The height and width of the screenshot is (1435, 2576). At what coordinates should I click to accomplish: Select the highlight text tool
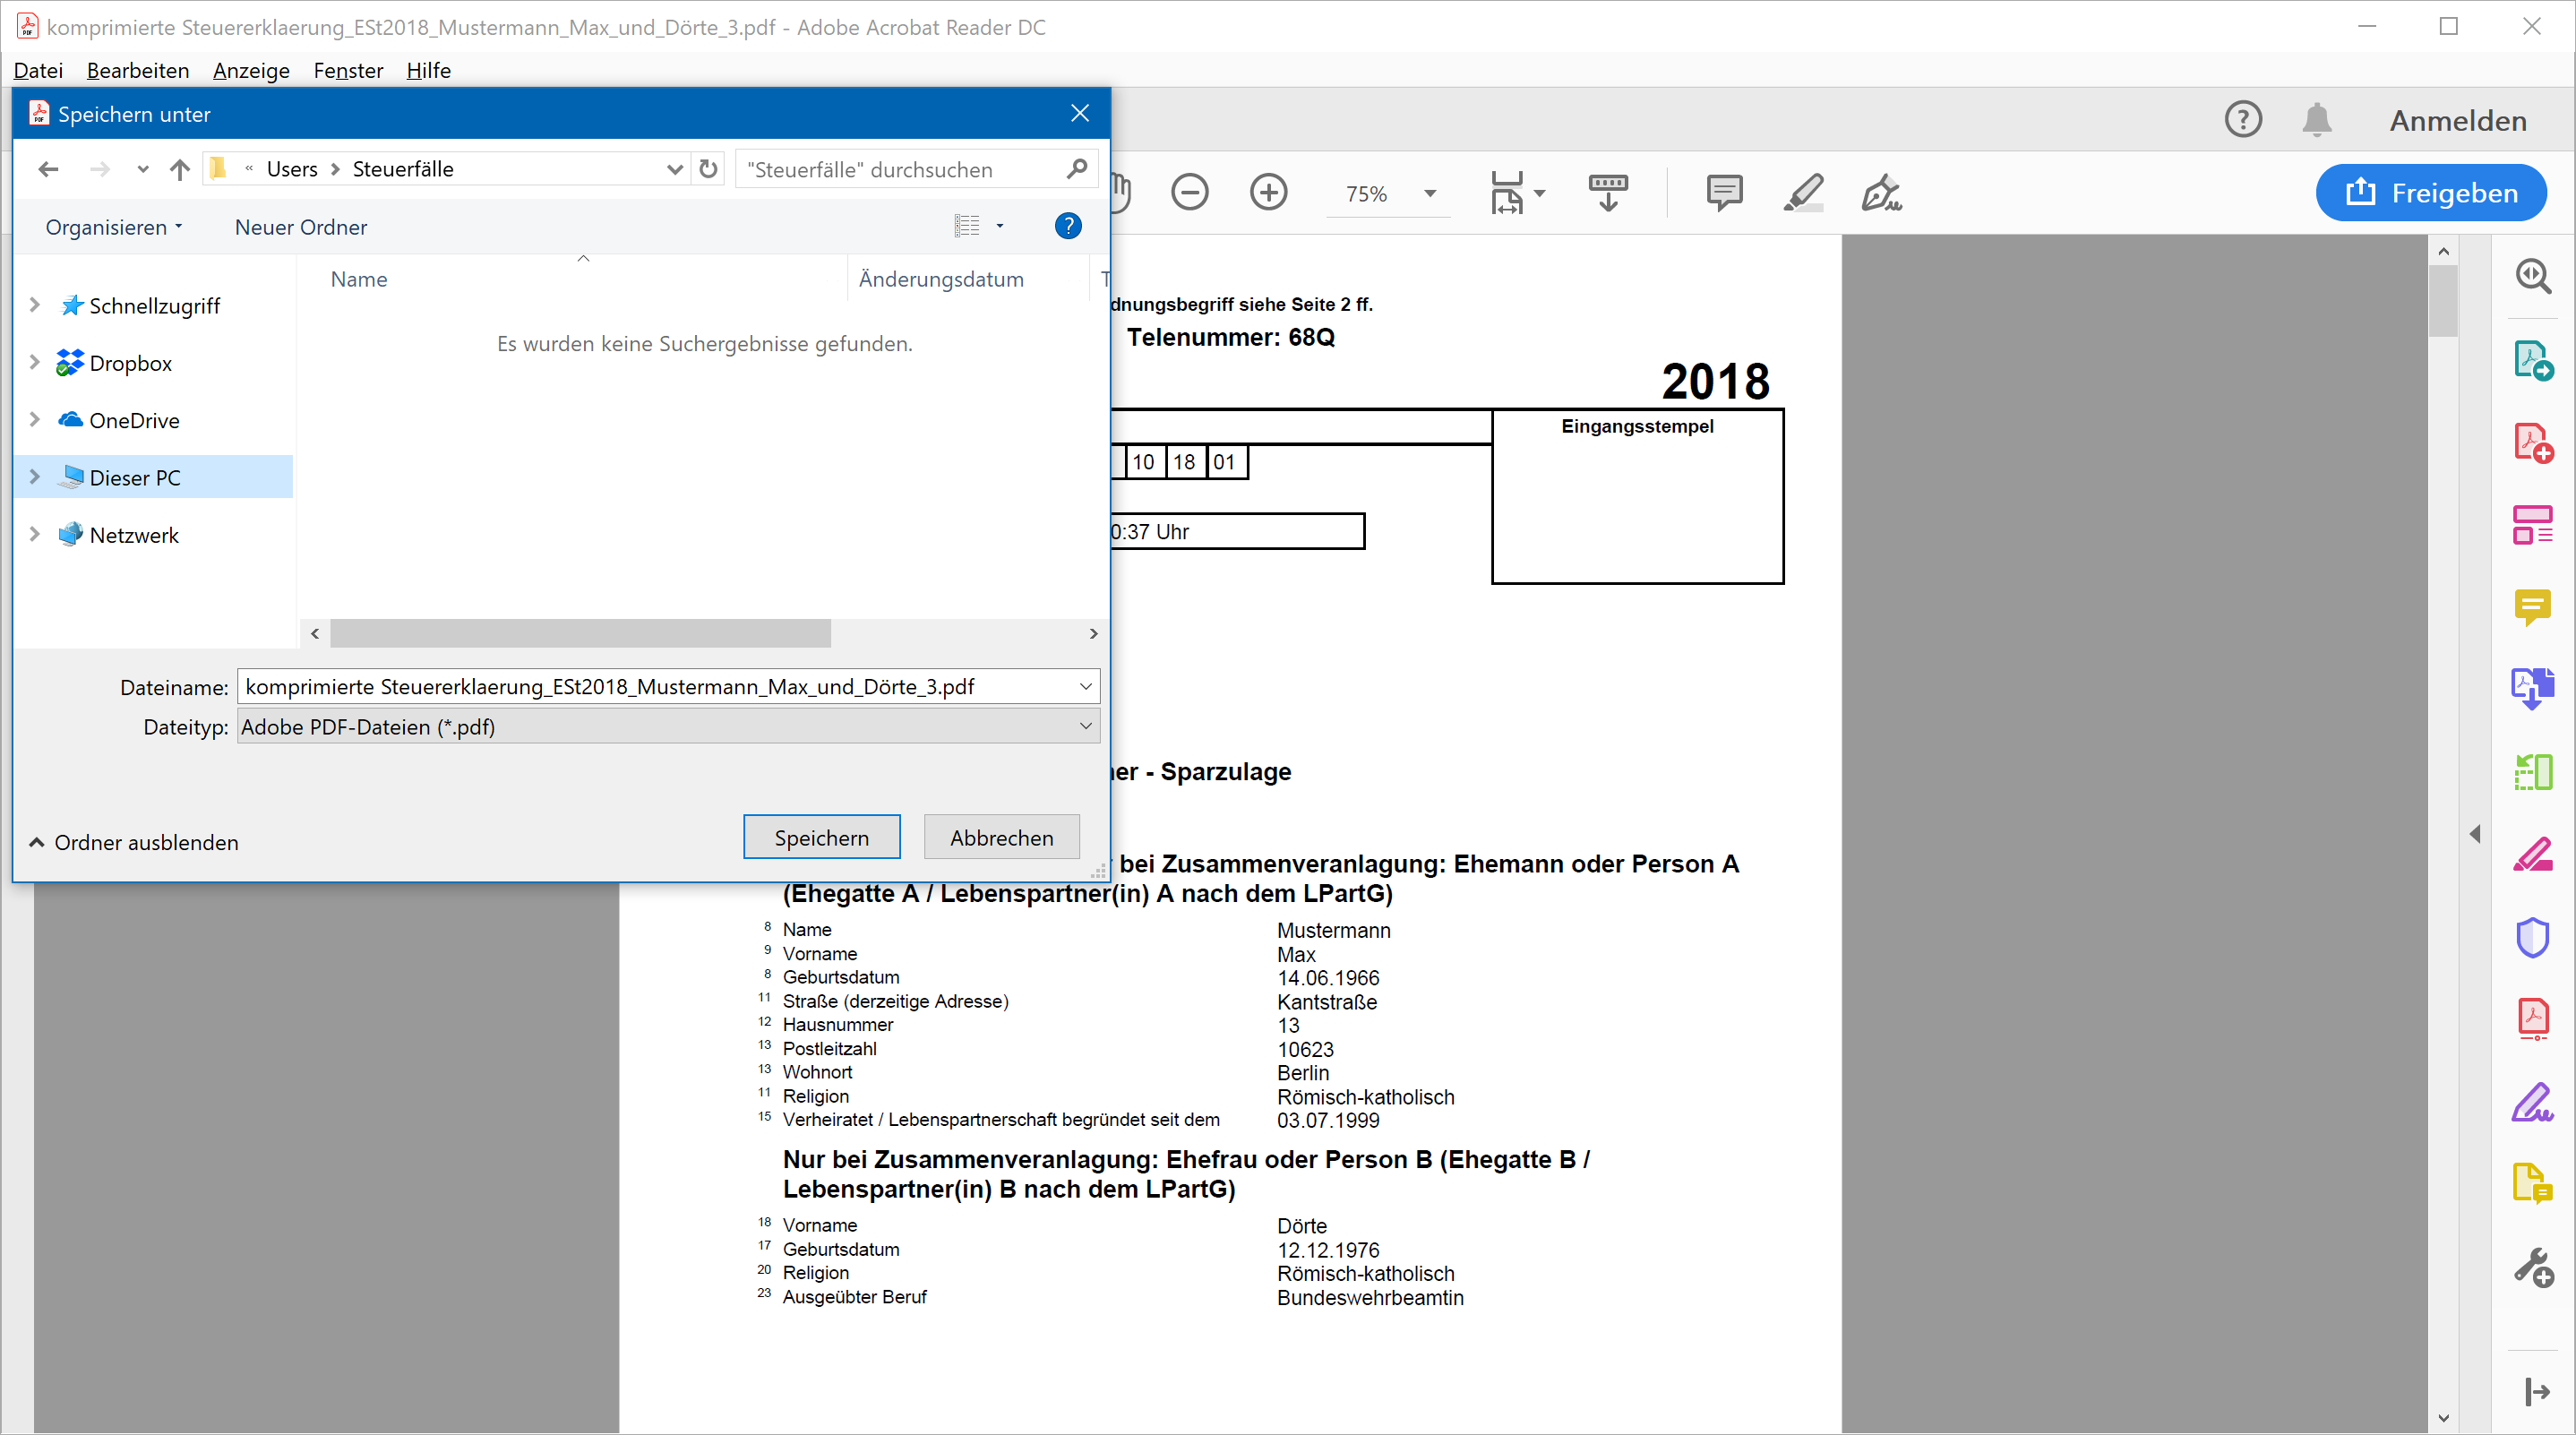(1803, 192)
